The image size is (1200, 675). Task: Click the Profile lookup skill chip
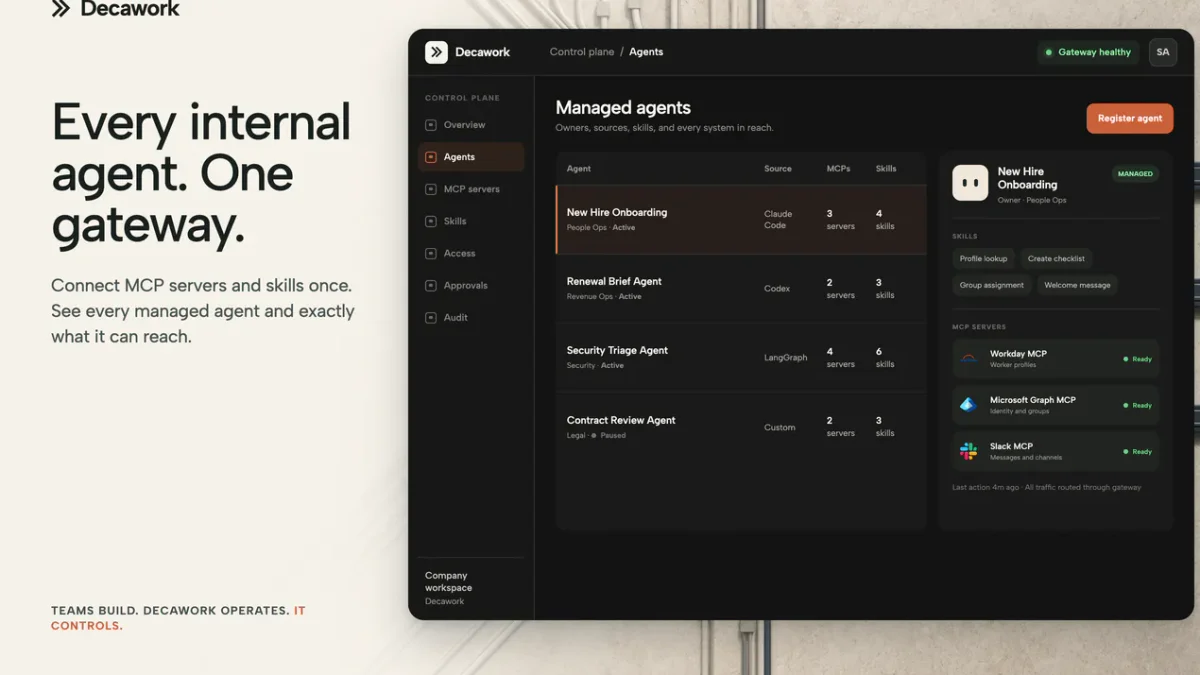pyautogui.click(x=983, y=258)
